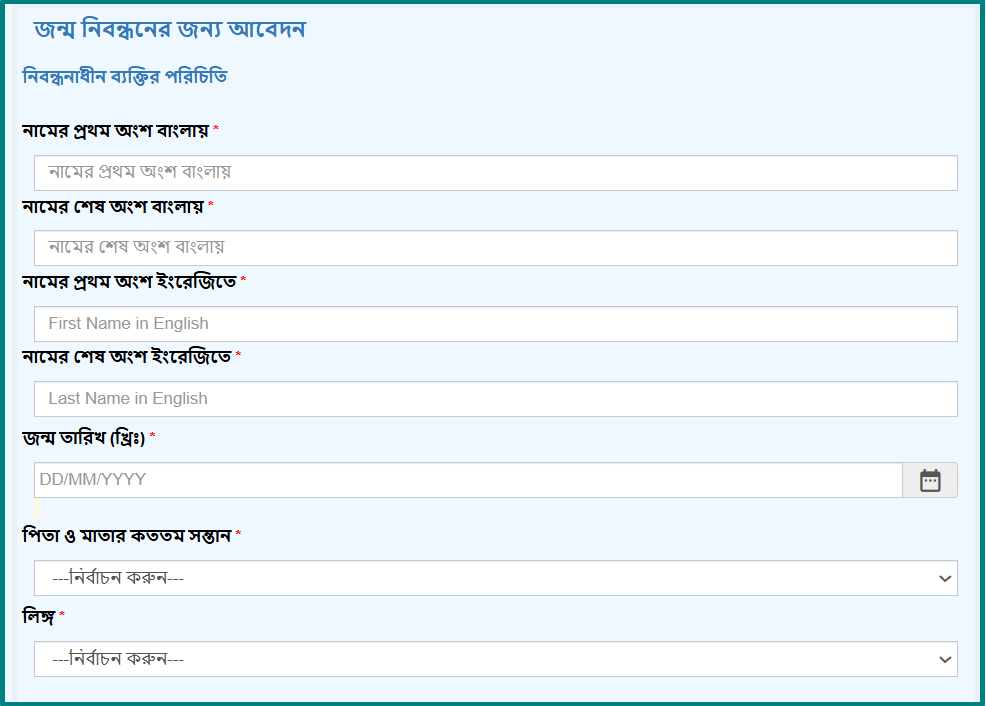Open the পিতা ও মাতার কততম সন্তান dropdown
Image resolution: width=986 pixels, height=706 pixels.
point(495,578)
